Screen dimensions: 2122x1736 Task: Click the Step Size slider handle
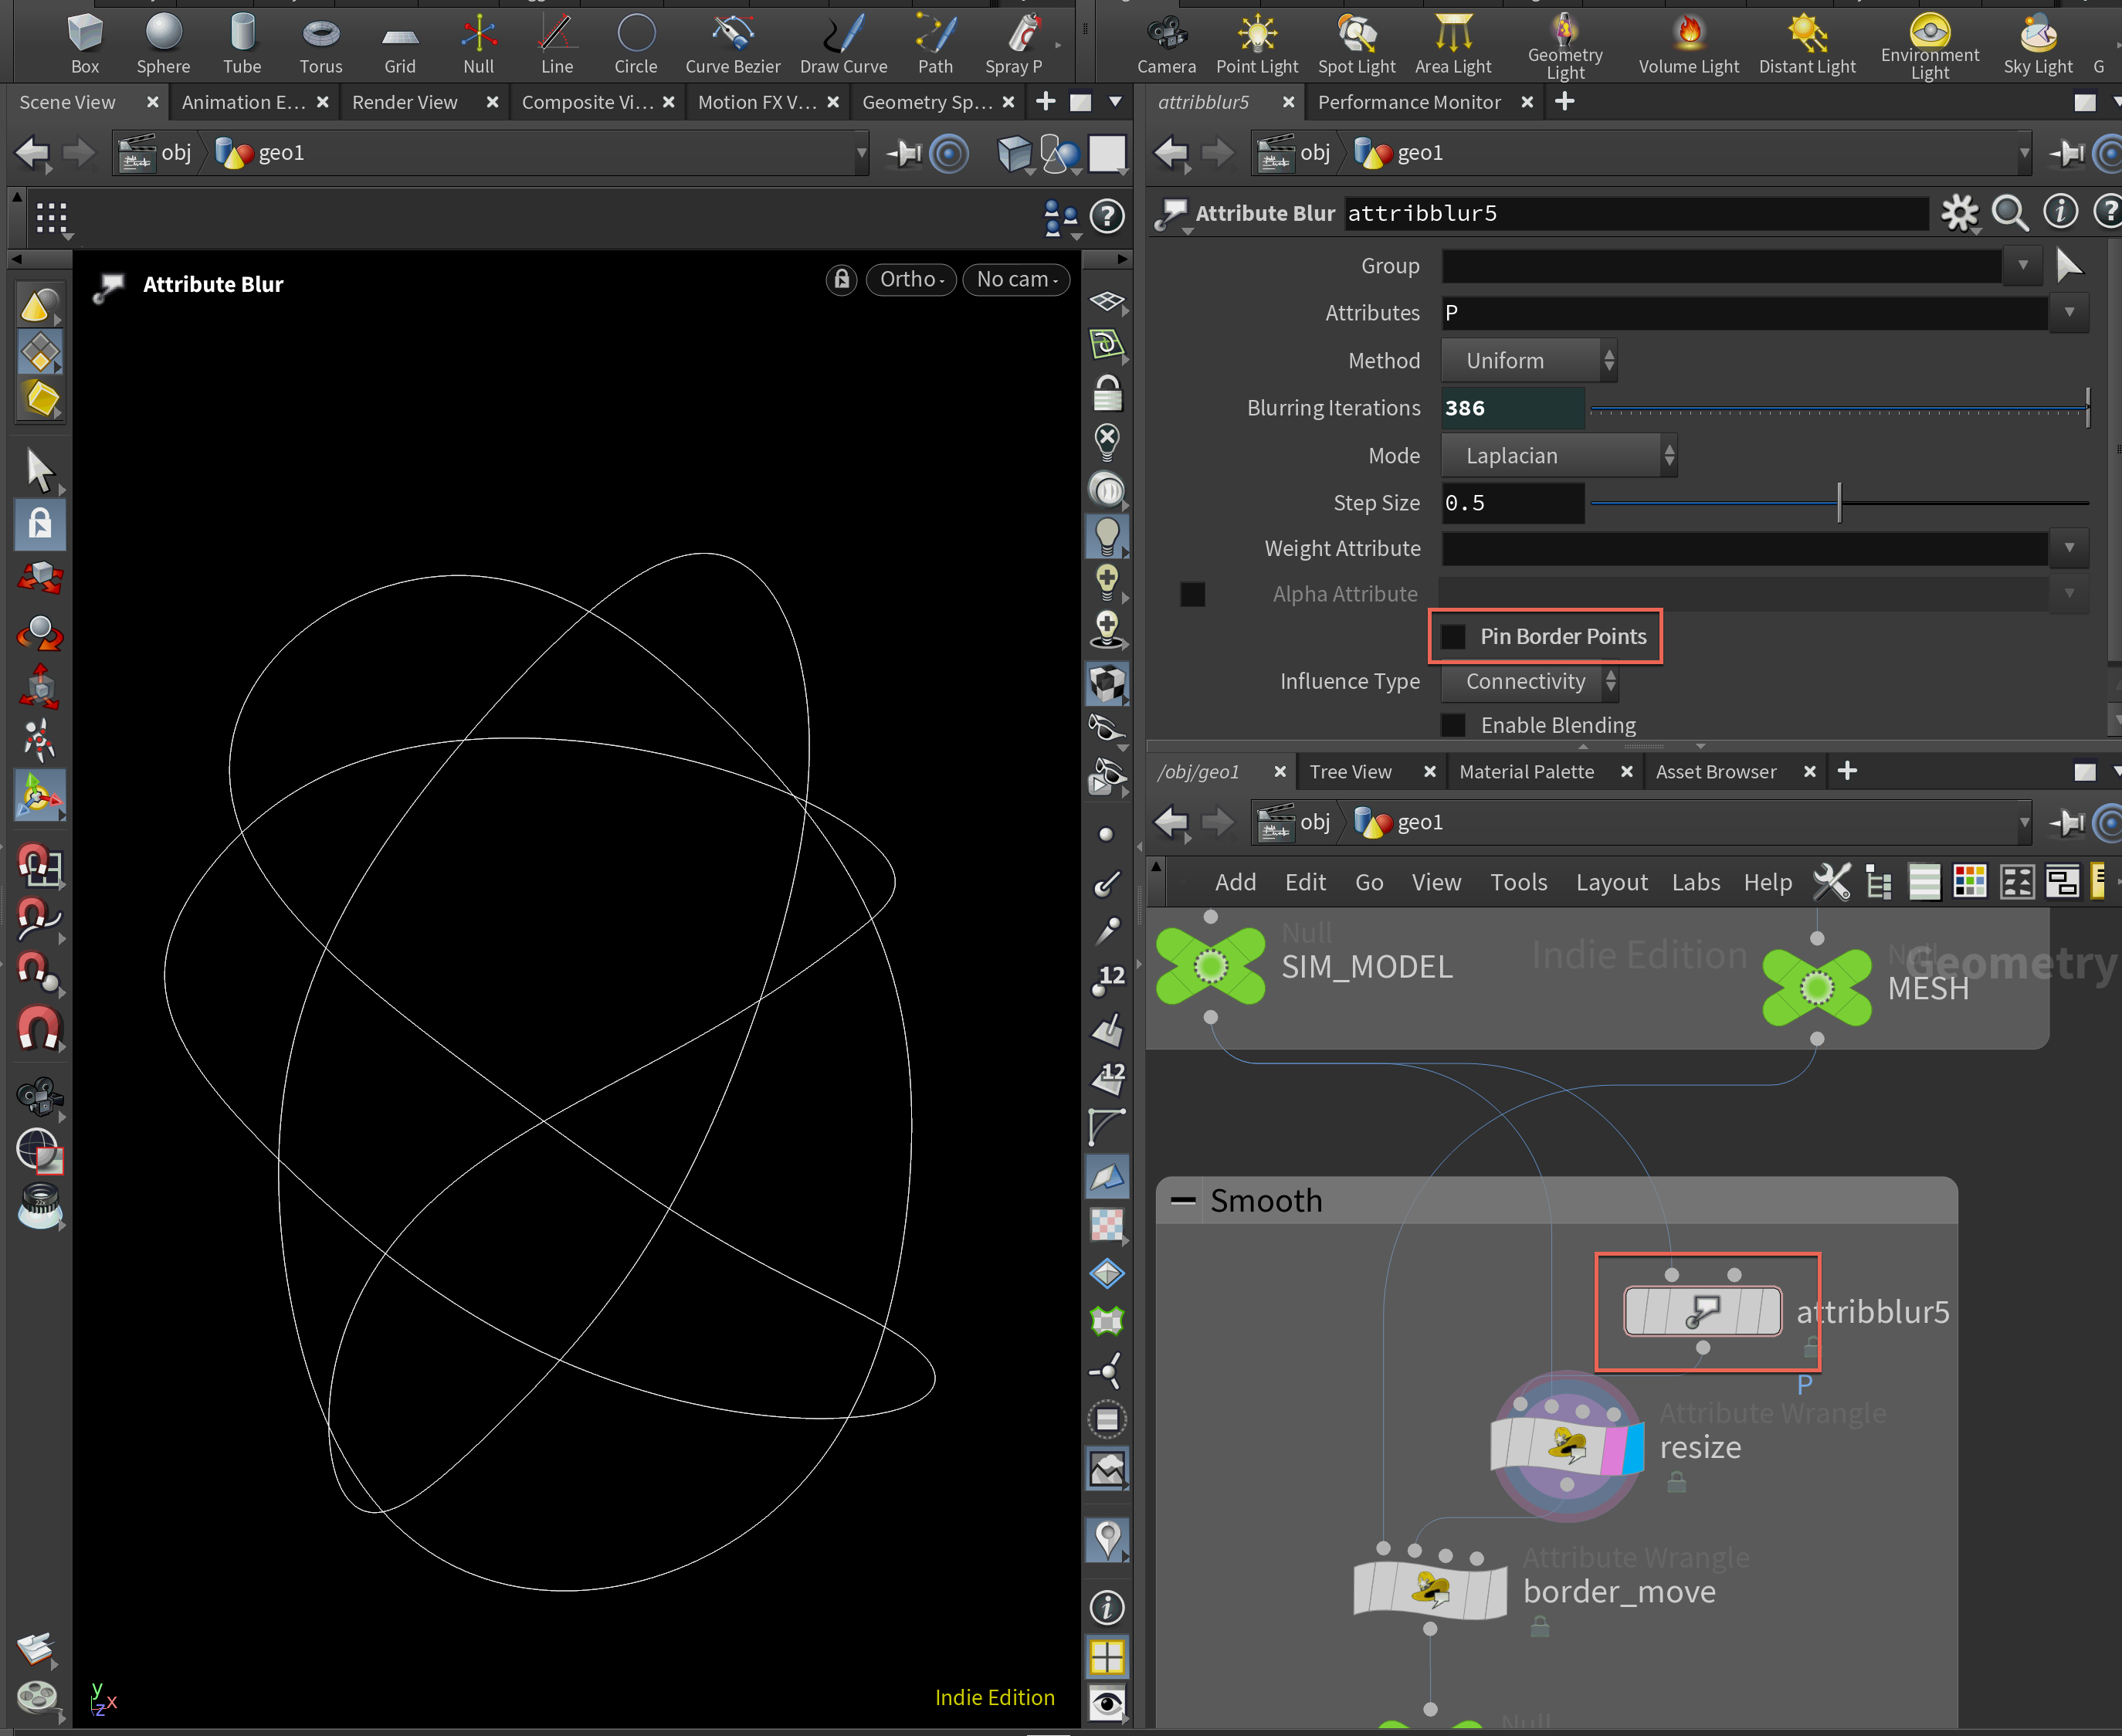click(x=1838, y=503)
